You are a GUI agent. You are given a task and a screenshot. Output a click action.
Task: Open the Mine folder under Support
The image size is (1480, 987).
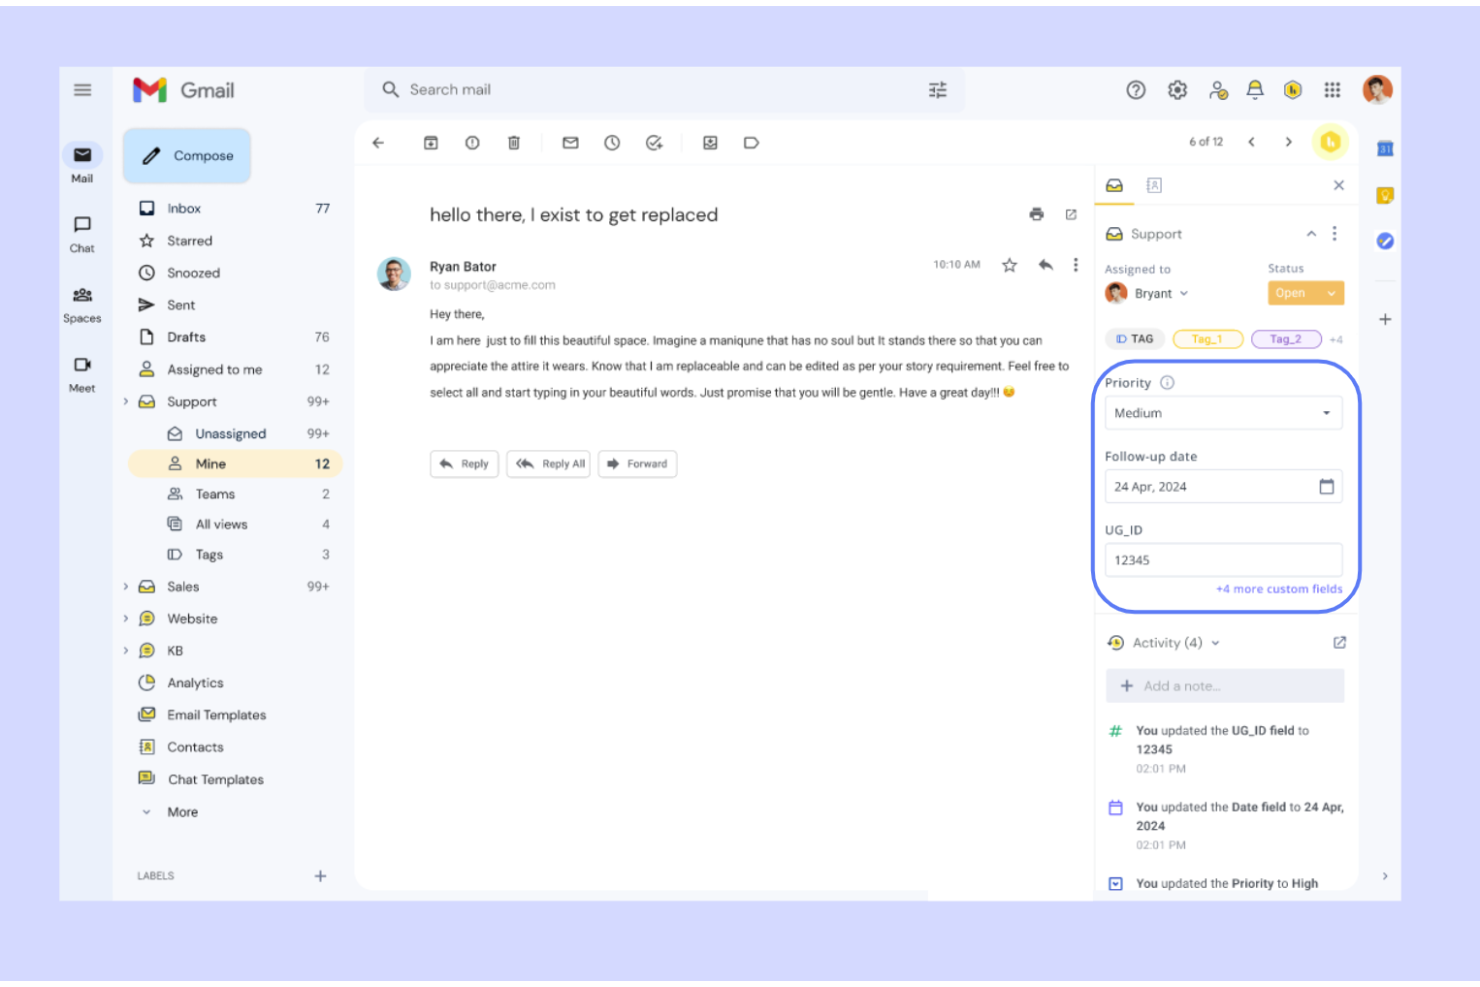211,463
